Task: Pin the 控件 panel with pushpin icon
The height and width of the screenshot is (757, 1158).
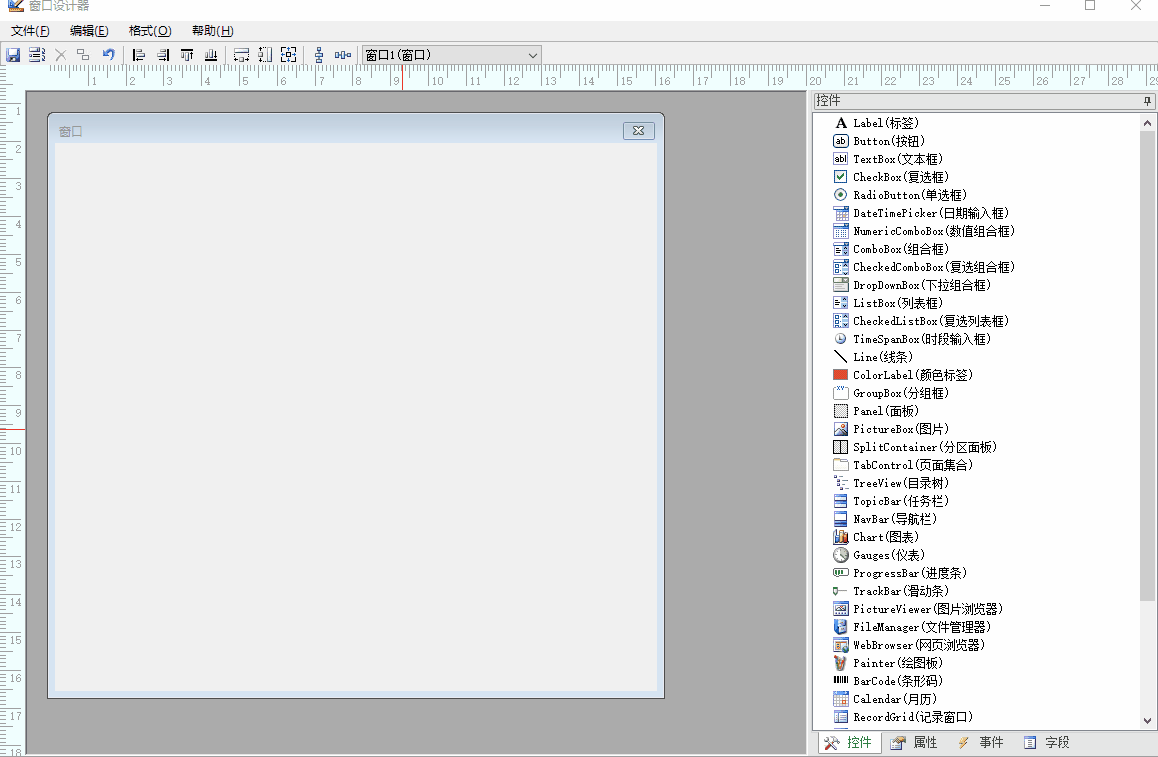Action: (1147, 101)
